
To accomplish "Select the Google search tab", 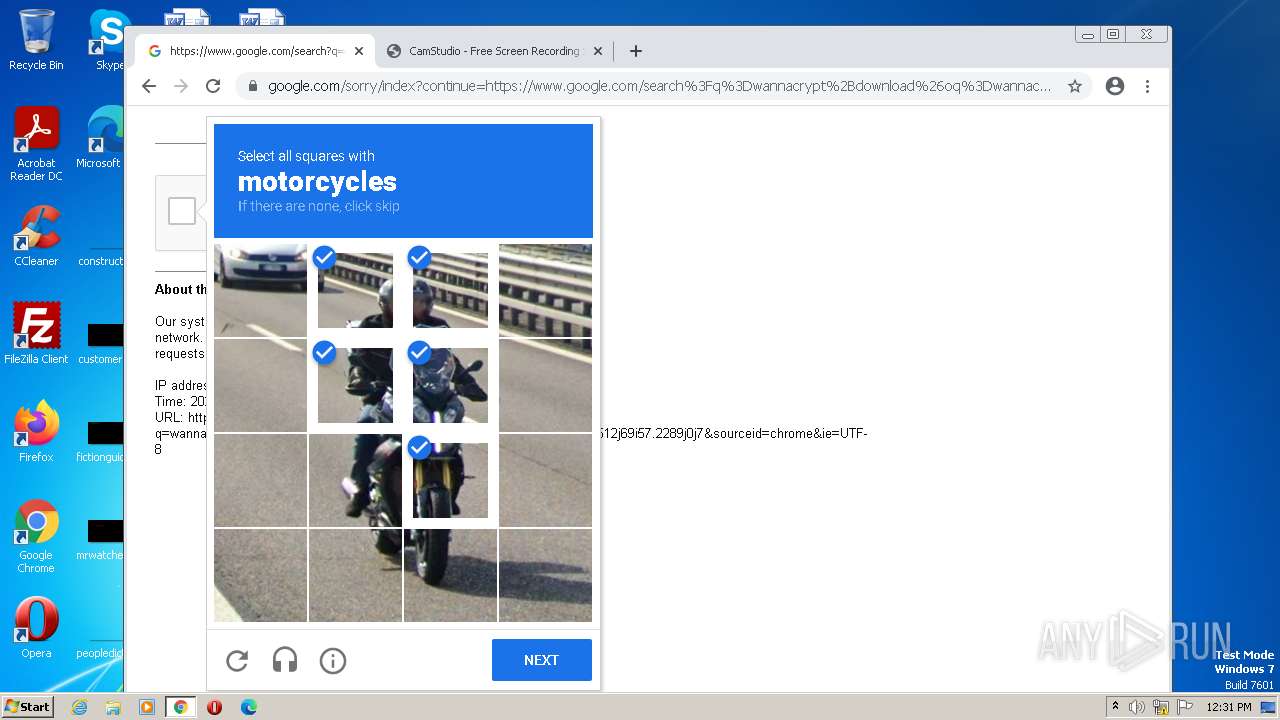I will point(255,51).
